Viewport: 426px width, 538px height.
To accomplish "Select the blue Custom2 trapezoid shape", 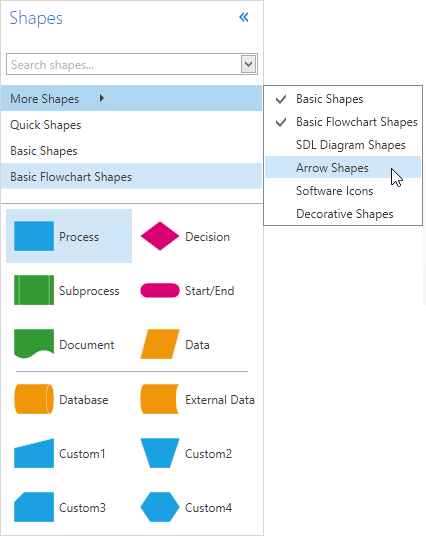I will [x=160, y=453].
